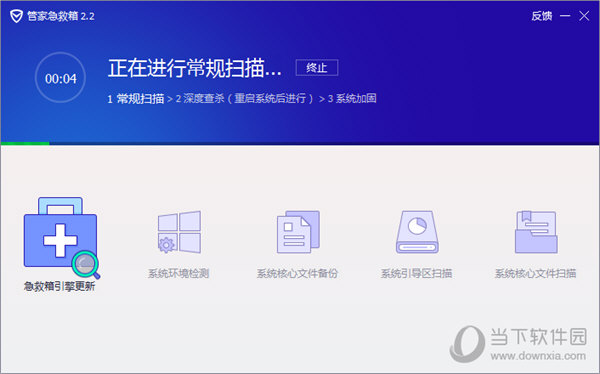Click the 系统核心文件扫描 label
This screenshot has height=374, width=600.
(535, 273)
